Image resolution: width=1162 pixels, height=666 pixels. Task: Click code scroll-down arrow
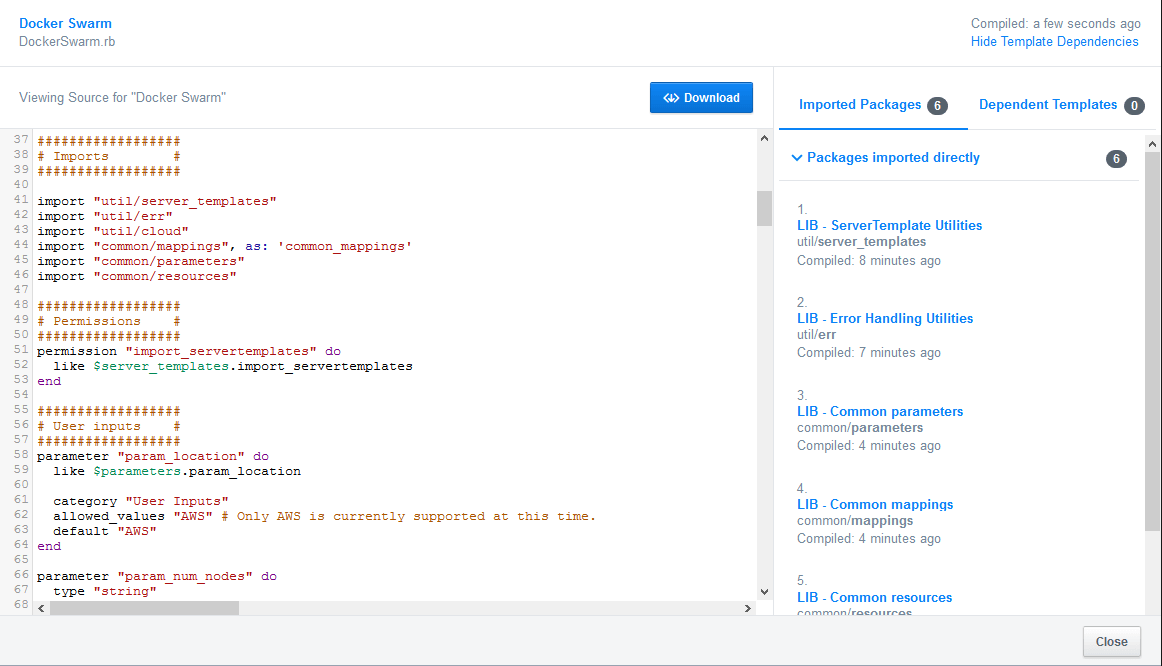click(764, 591)
